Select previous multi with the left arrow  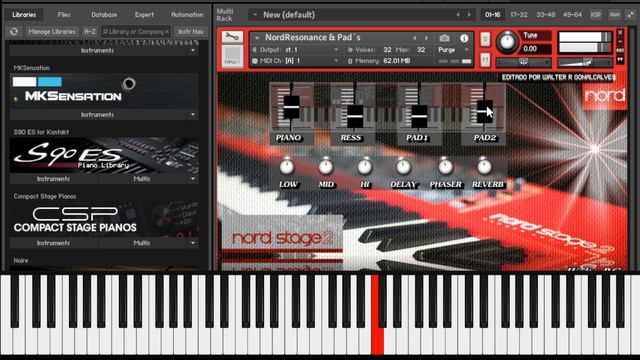(x=458, y=15)
